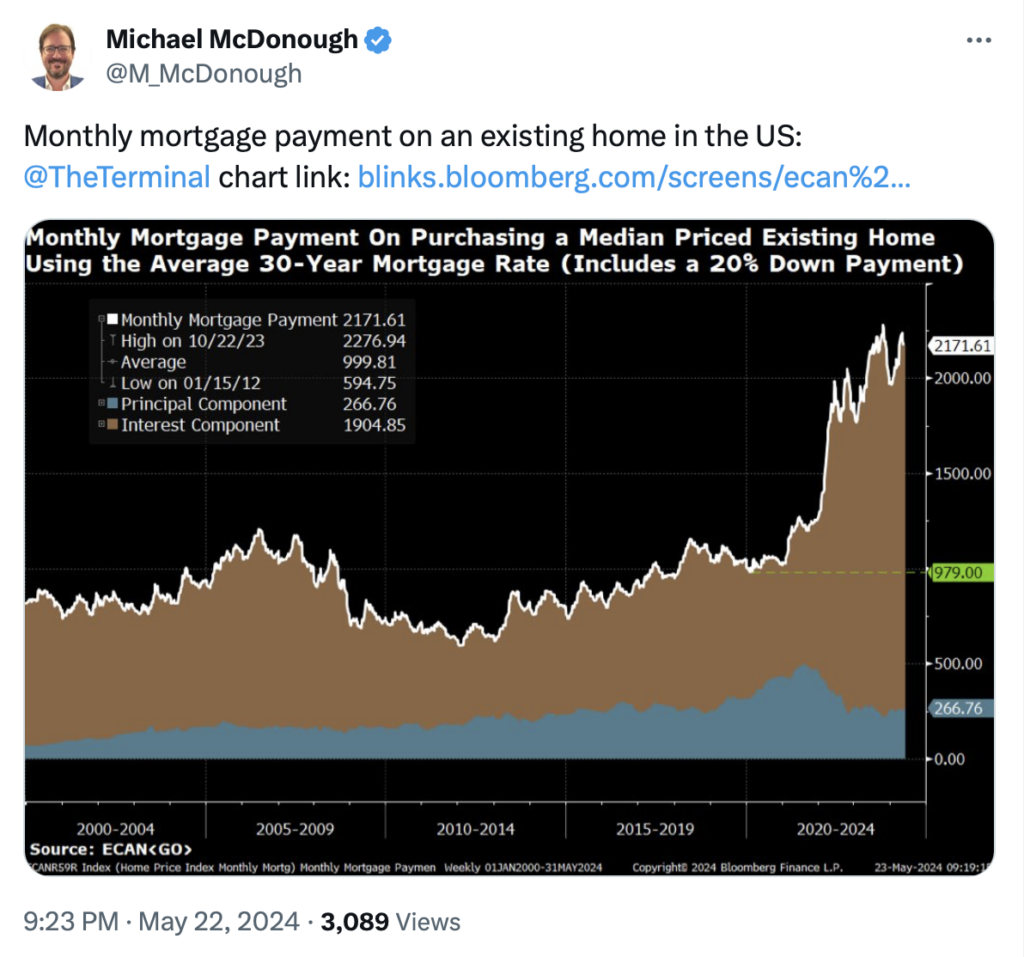This screenshot has width=1024, height=957.
Task: Click the 2171.61 last price axis label
Action: tap(962, 346)
